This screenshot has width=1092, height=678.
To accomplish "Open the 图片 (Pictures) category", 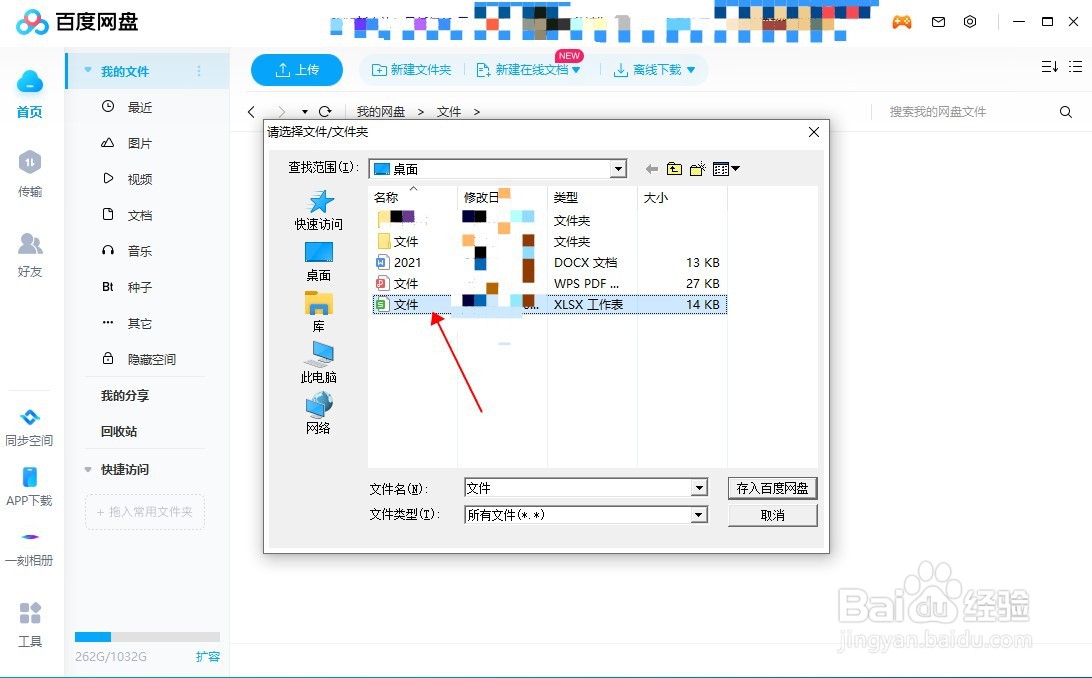I will (x=139, y=142).
